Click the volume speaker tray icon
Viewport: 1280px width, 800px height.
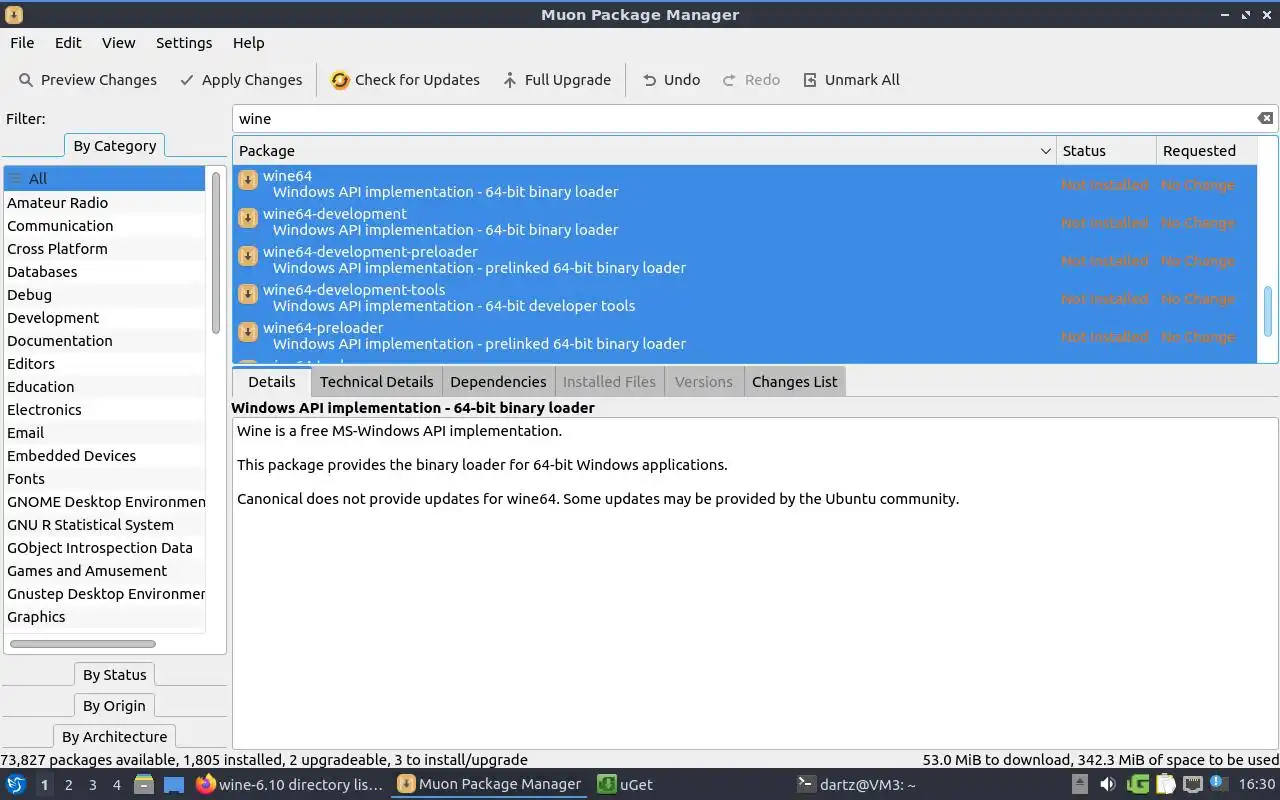click(1107, 785)
